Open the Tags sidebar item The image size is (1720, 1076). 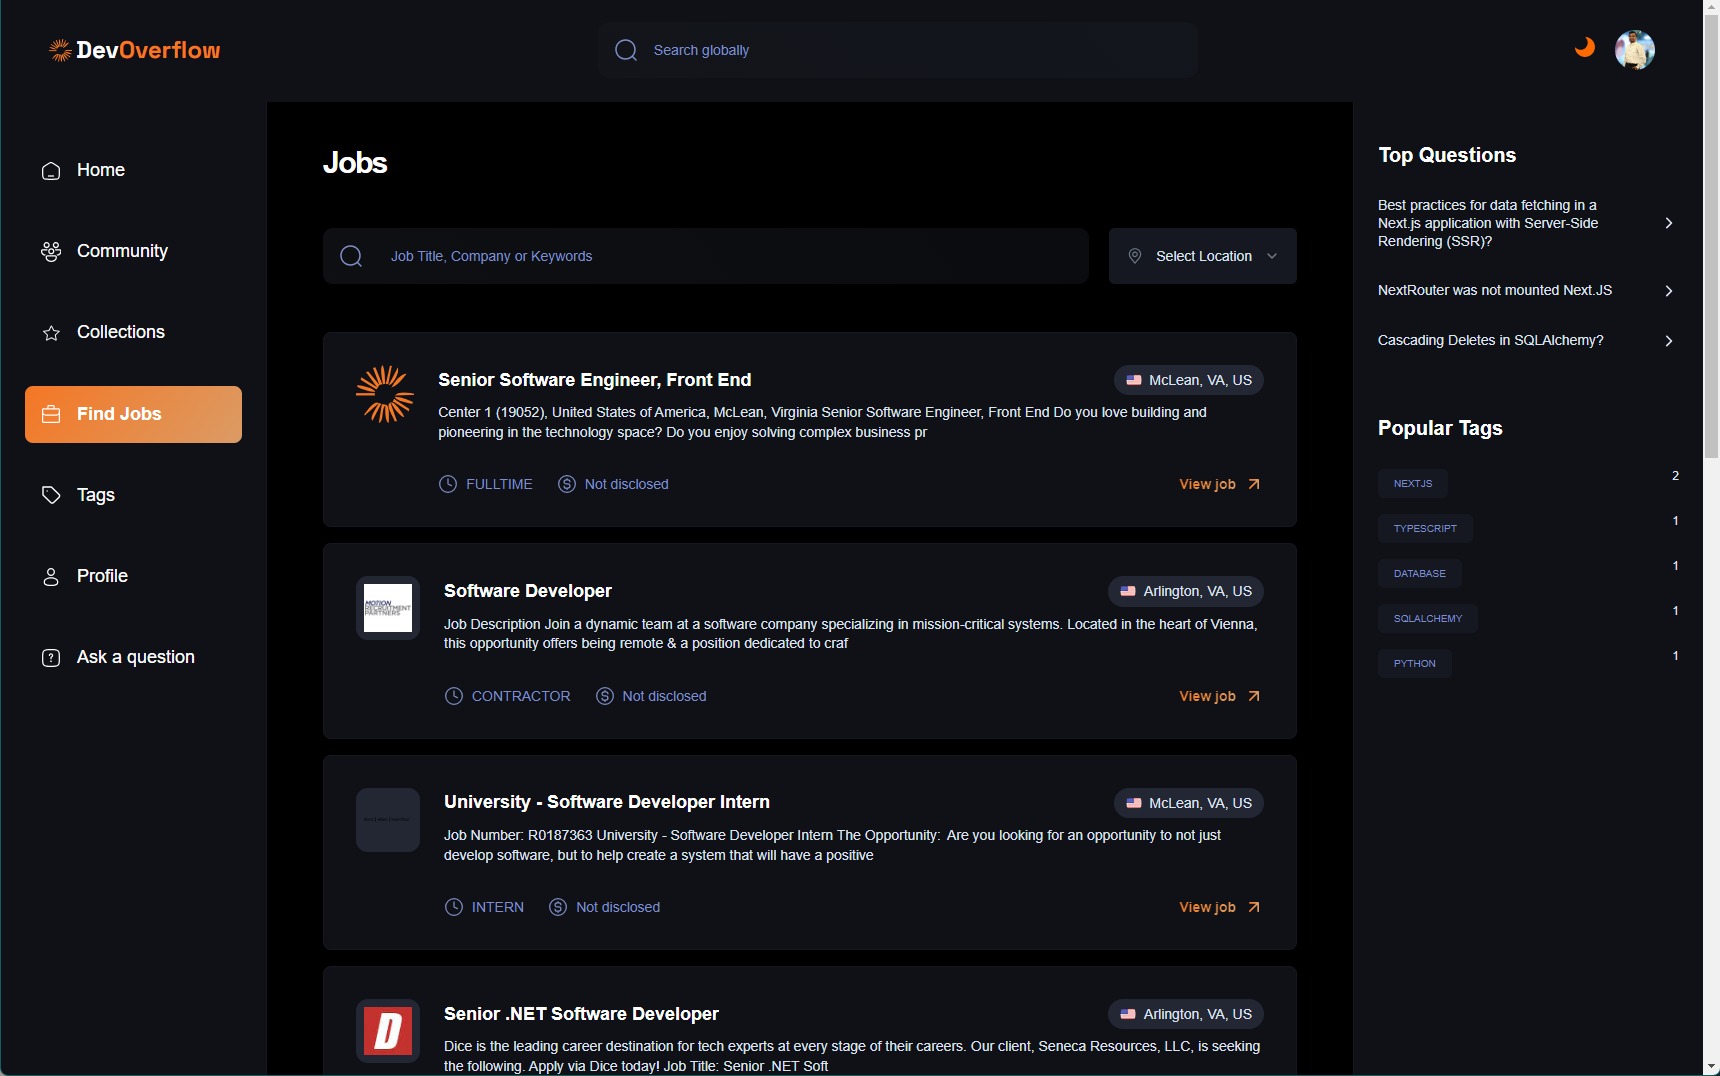click(x=133, y=495)
